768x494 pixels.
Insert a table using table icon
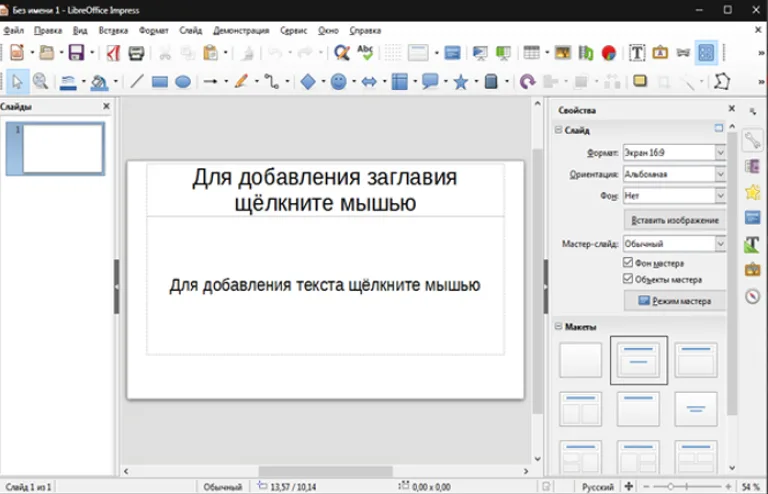(x=531, y=52)
